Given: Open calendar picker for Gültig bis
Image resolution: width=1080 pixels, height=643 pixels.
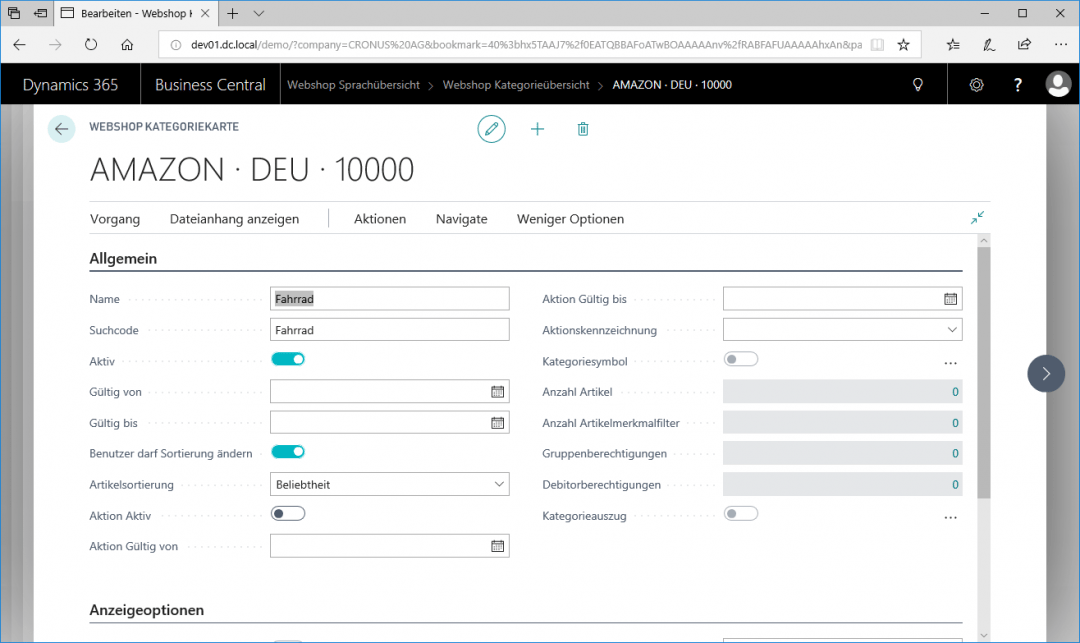Looking at the screenshot, I should click(497, 423).
